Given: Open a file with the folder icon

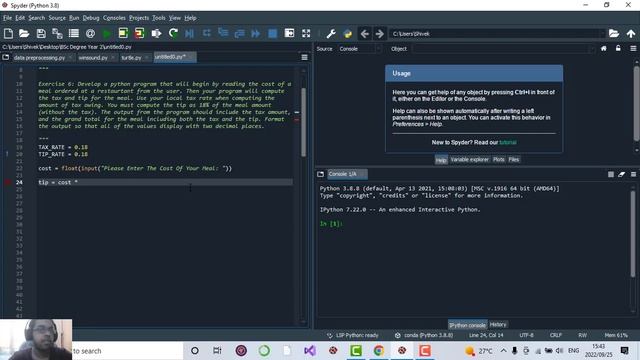Looking at the screenshot, I should [24, 33].
